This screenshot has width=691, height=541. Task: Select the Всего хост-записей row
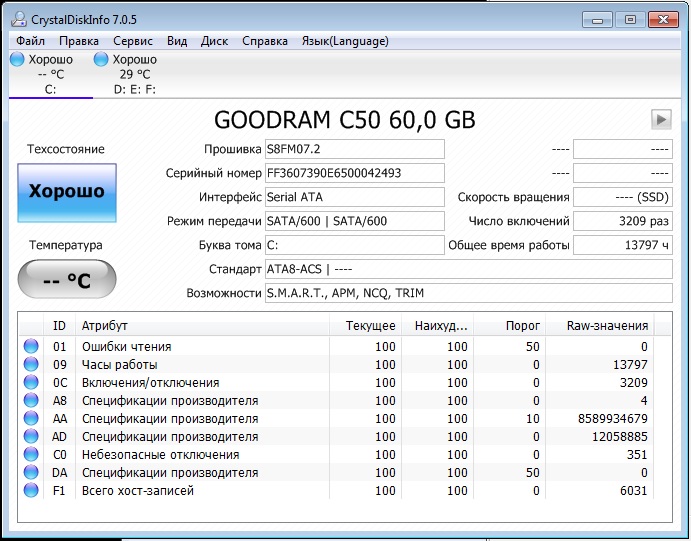337,490
